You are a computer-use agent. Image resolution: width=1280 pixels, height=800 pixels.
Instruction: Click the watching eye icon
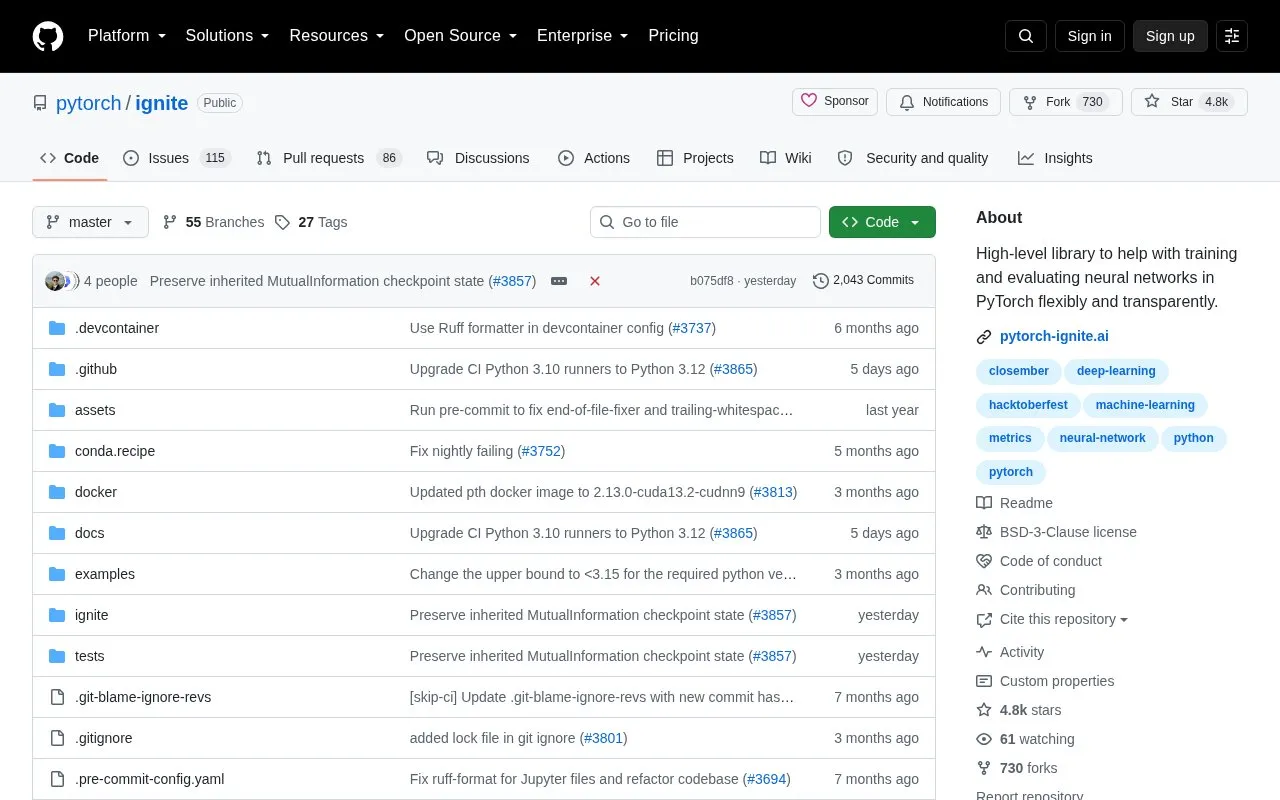click(x=984, y=739)
